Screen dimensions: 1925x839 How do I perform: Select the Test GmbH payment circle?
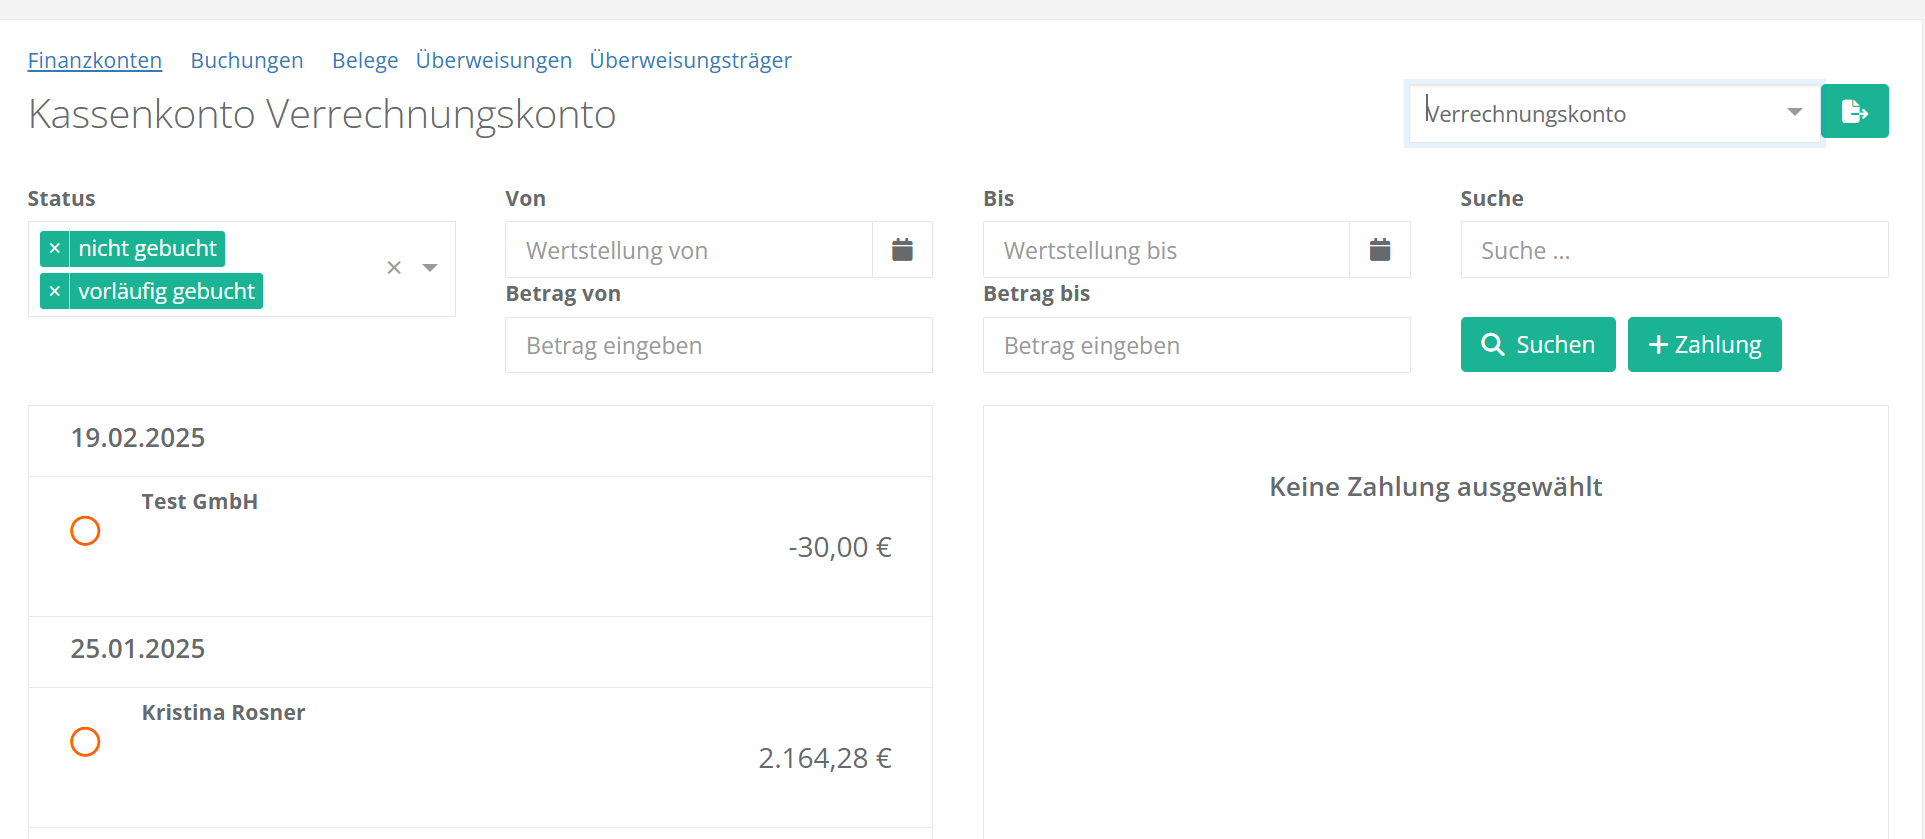[85, 531]
